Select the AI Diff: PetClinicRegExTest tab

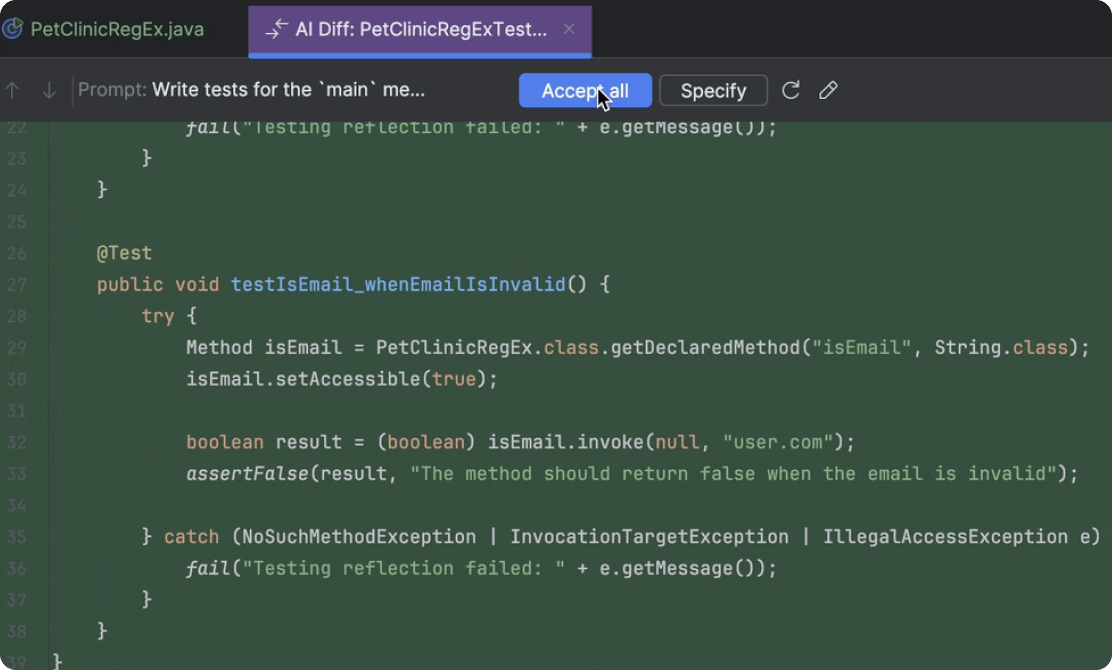[420, 30]
